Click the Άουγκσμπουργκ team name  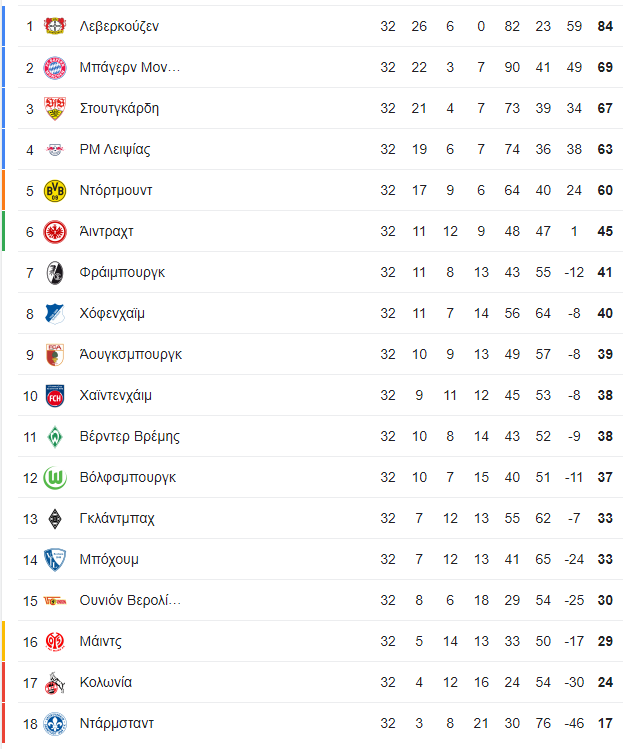(x=130, y=354)
